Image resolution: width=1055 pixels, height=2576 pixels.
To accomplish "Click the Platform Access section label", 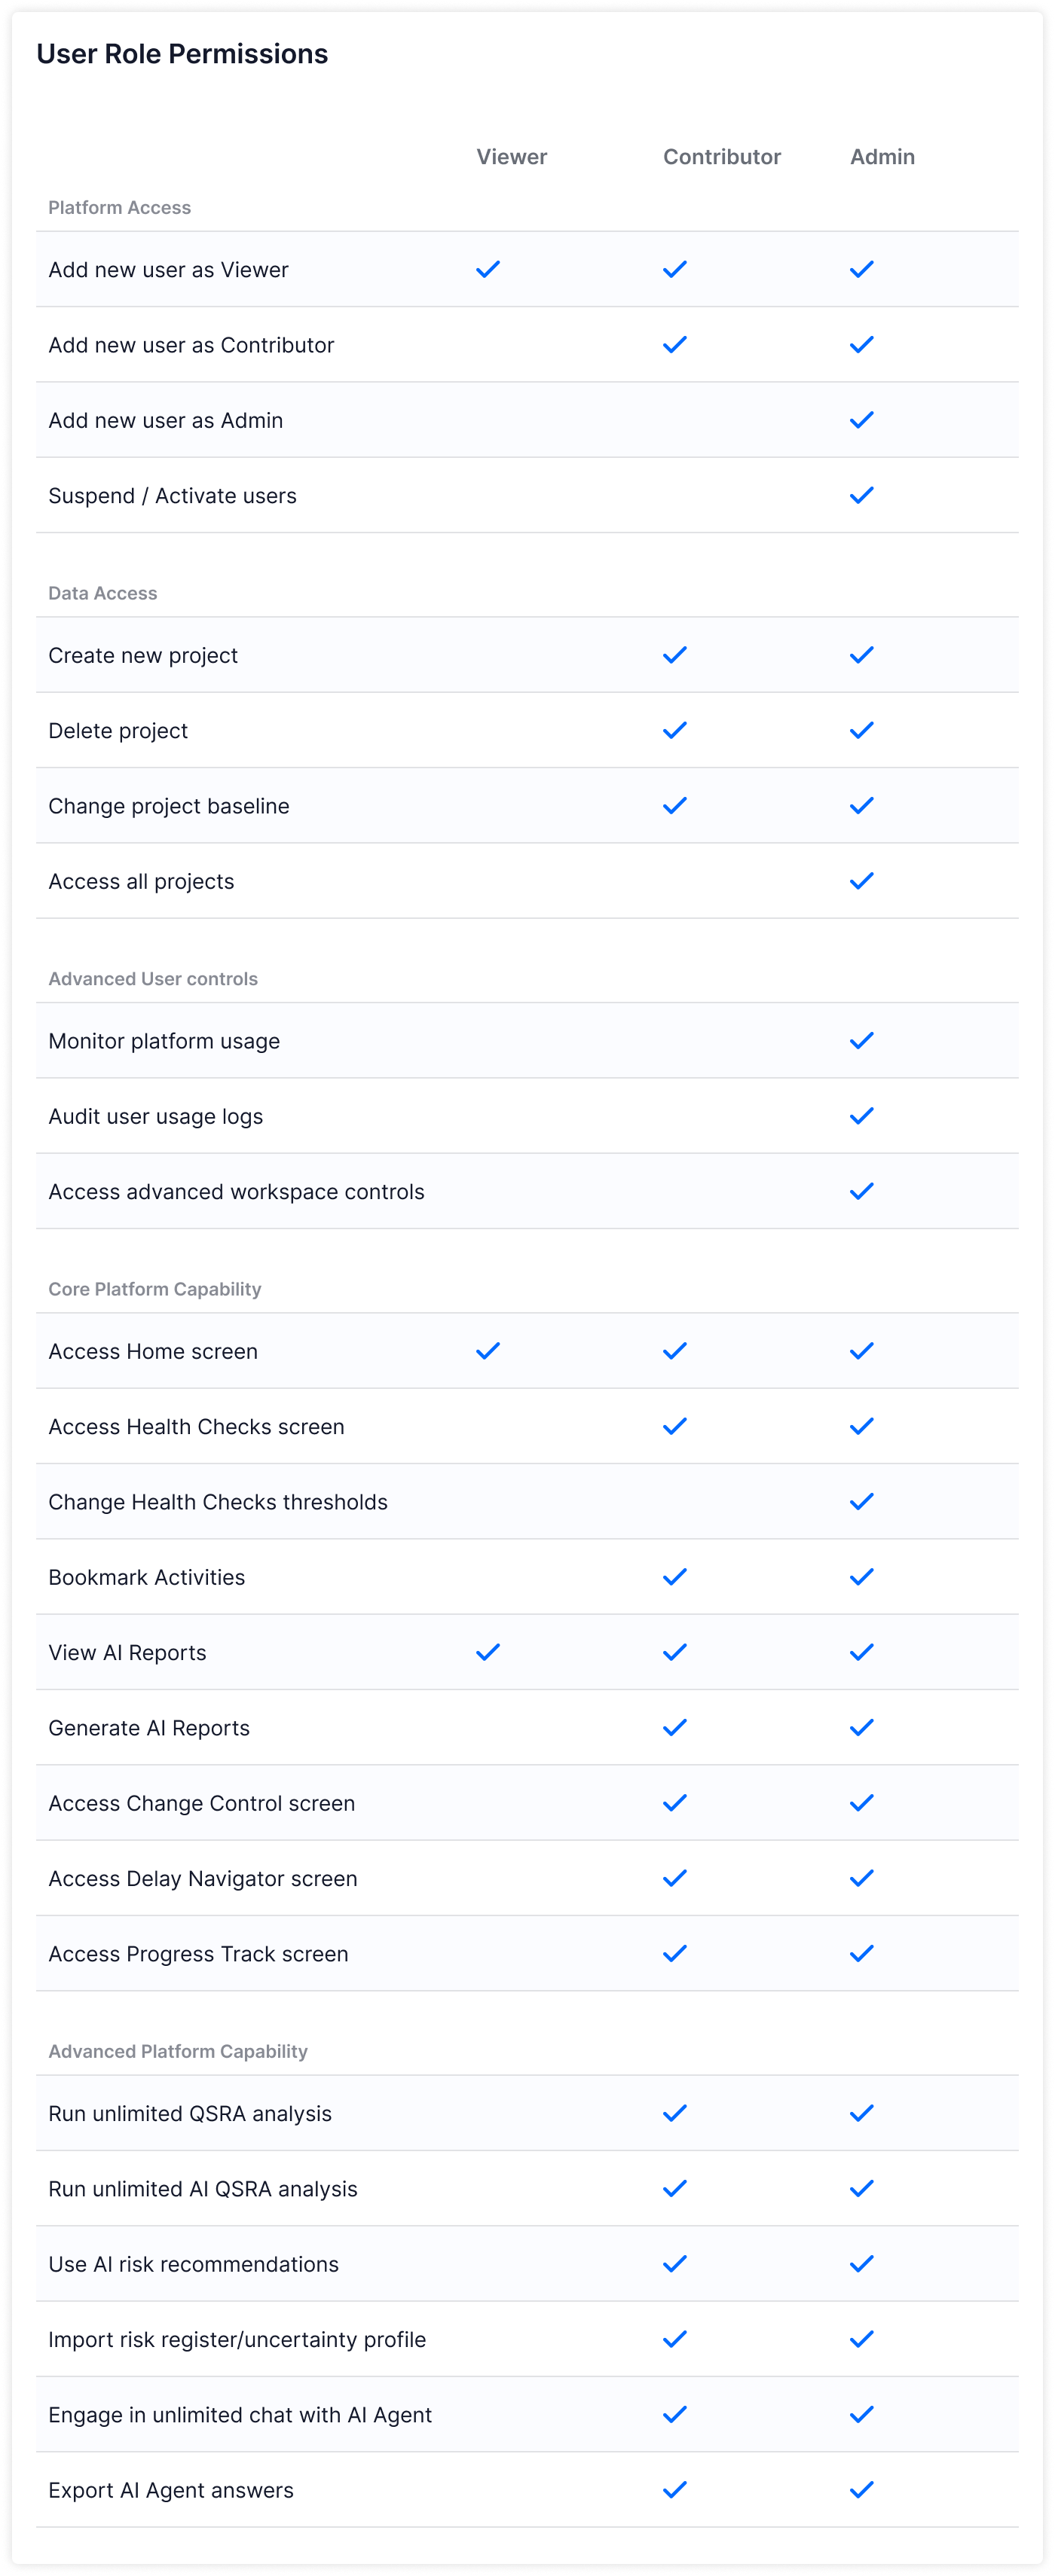I will (x=120, y=207).
